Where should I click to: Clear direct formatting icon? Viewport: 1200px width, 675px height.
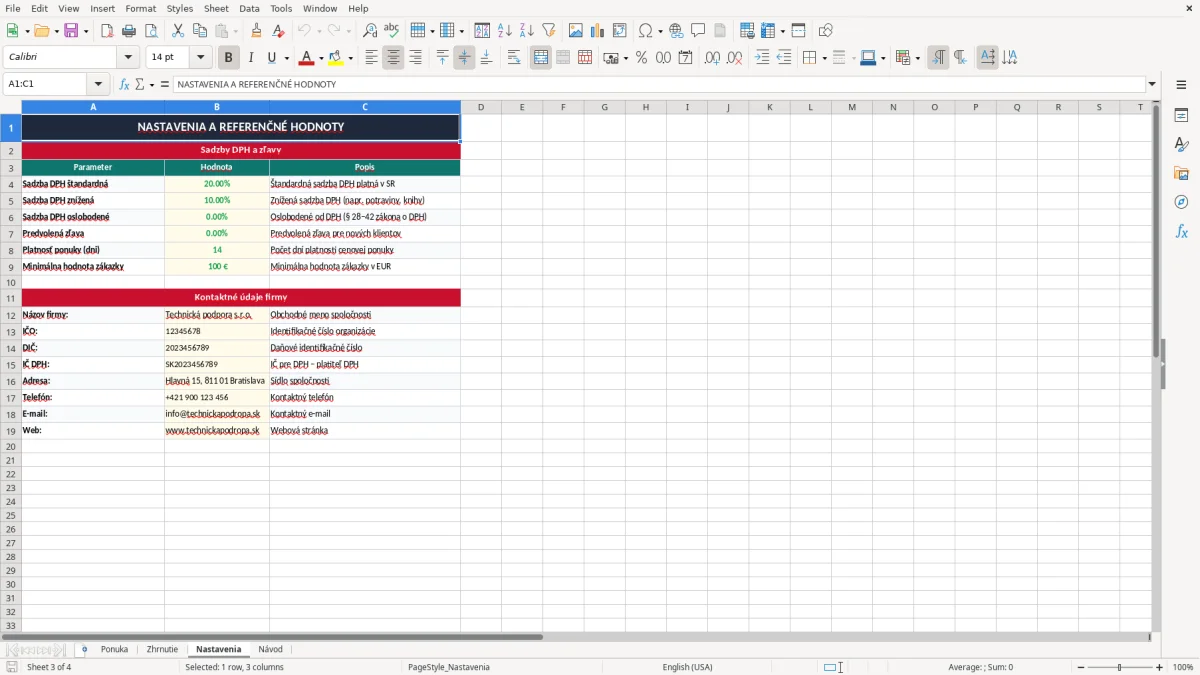pyautogui.click(x=279, y=31)
